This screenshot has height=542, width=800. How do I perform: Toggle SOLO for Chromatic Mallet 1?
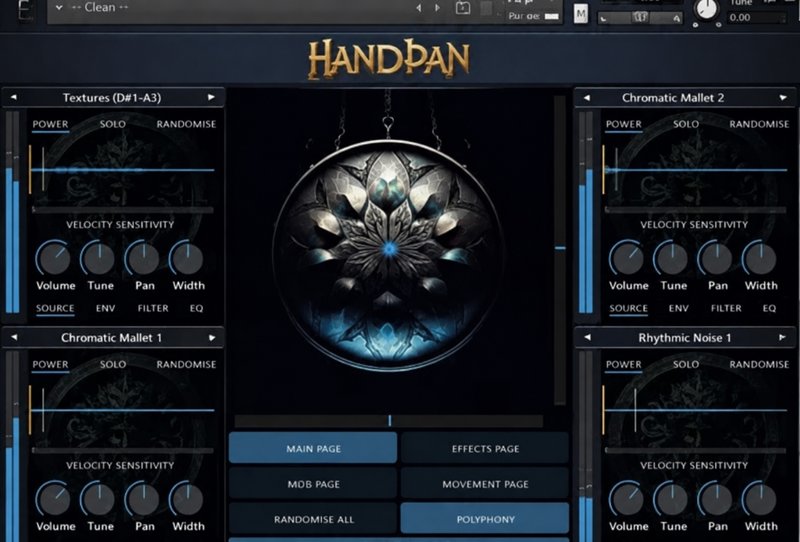point(113,364)
